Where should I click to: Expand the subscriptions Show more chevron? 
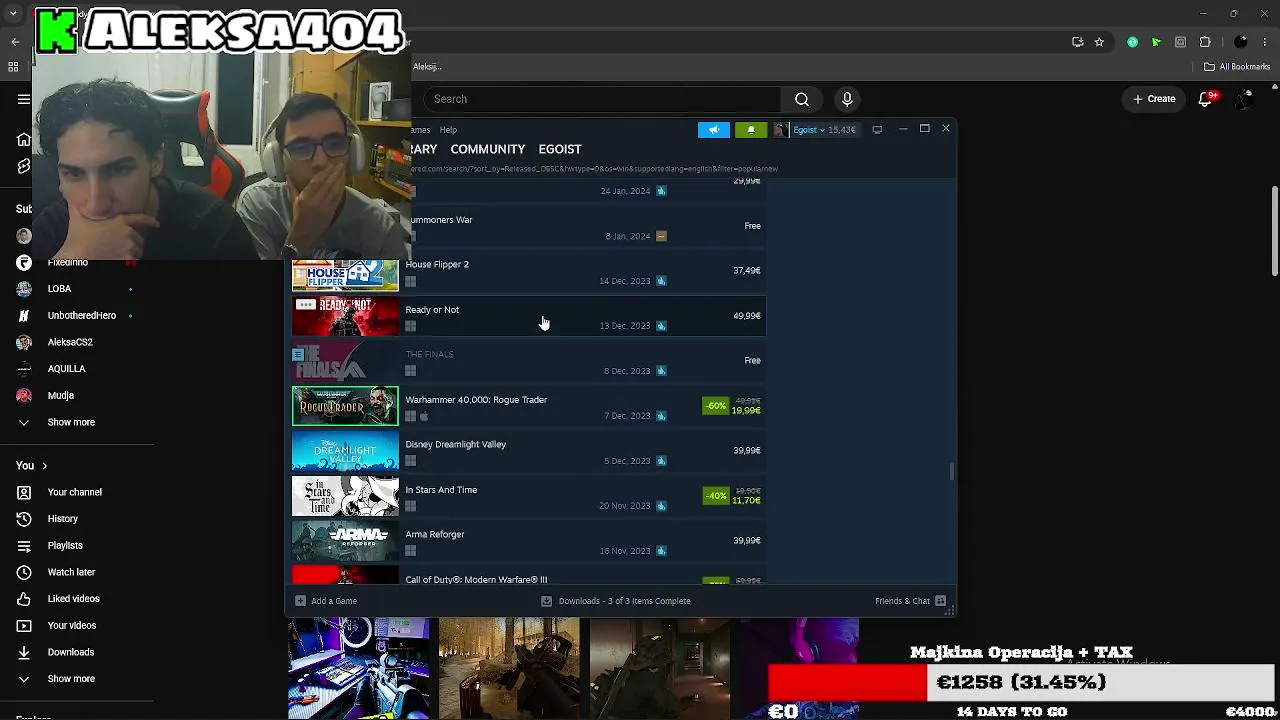click(24, 422)
